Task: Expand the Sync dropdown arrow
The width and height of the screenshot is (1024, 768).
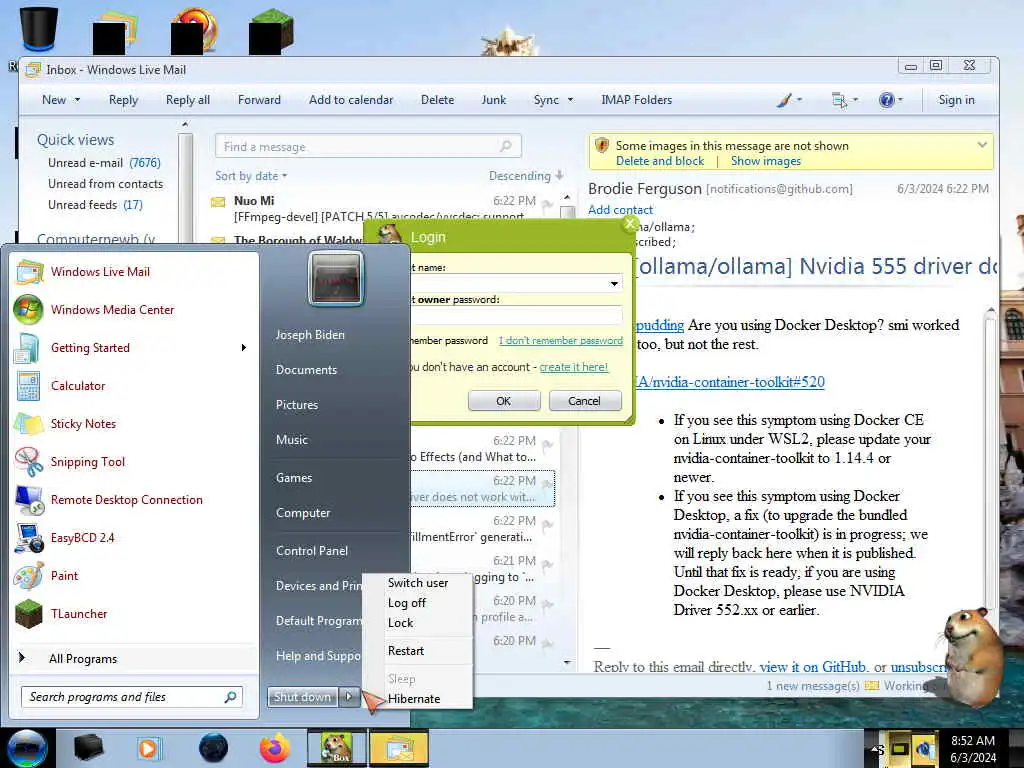Action: click(x=570, y=100)
